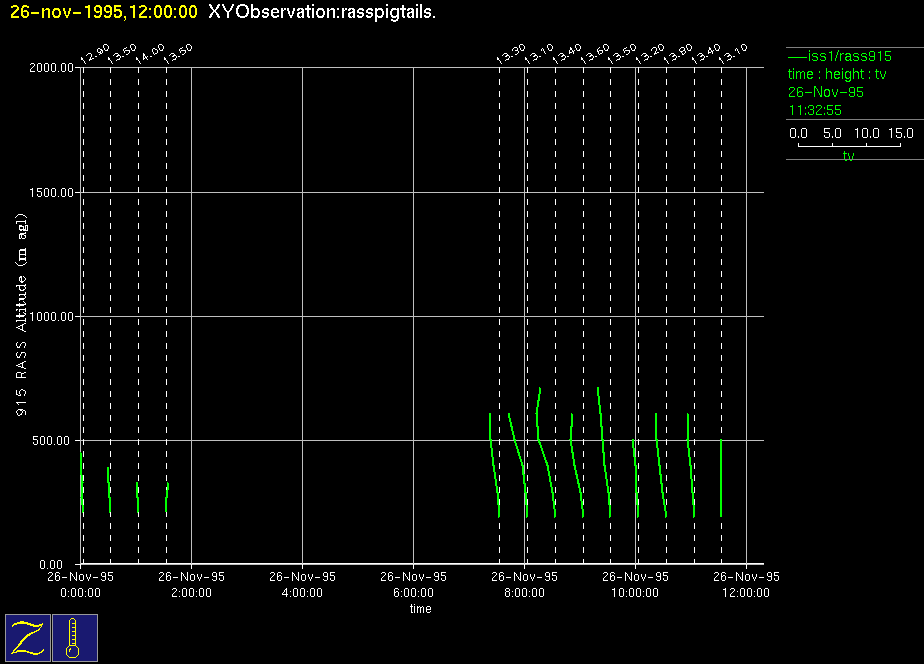Click the 12.90 label above first profile
Screen dimensions: 924x664
point(94,54)
